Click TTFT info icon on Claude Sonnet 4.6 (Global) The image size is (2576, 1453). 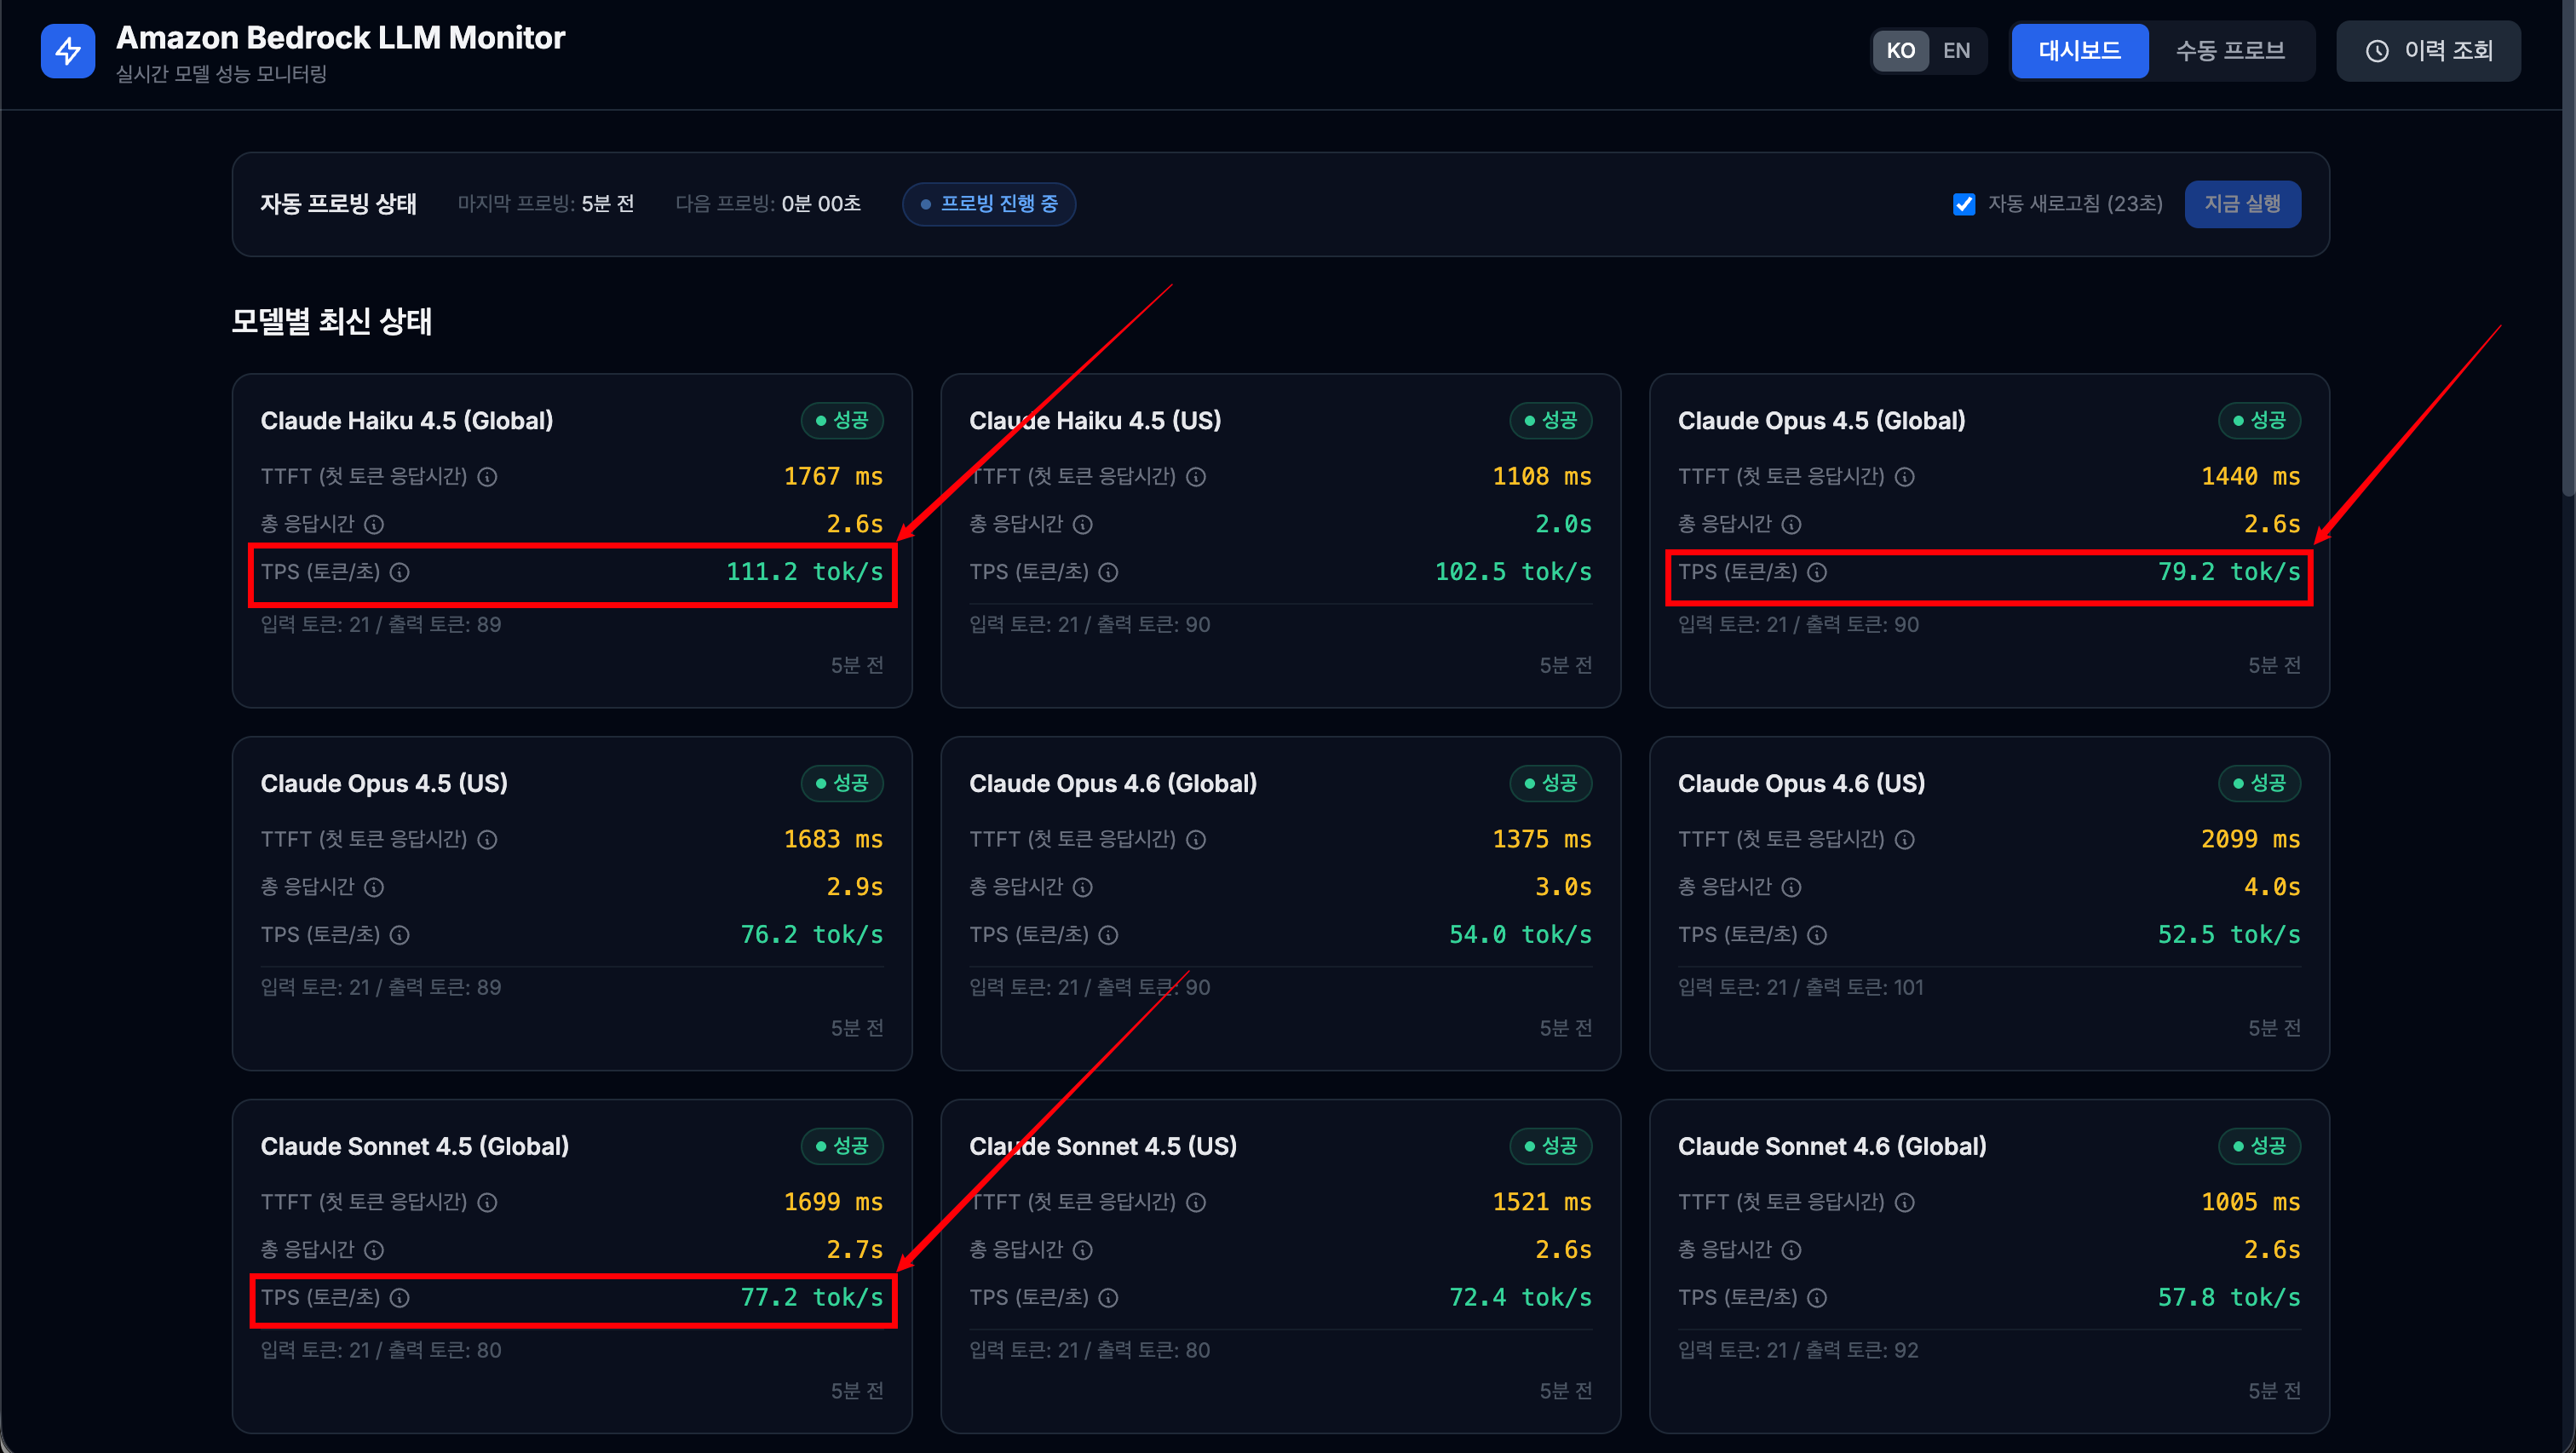(x=1905, y=1203)
